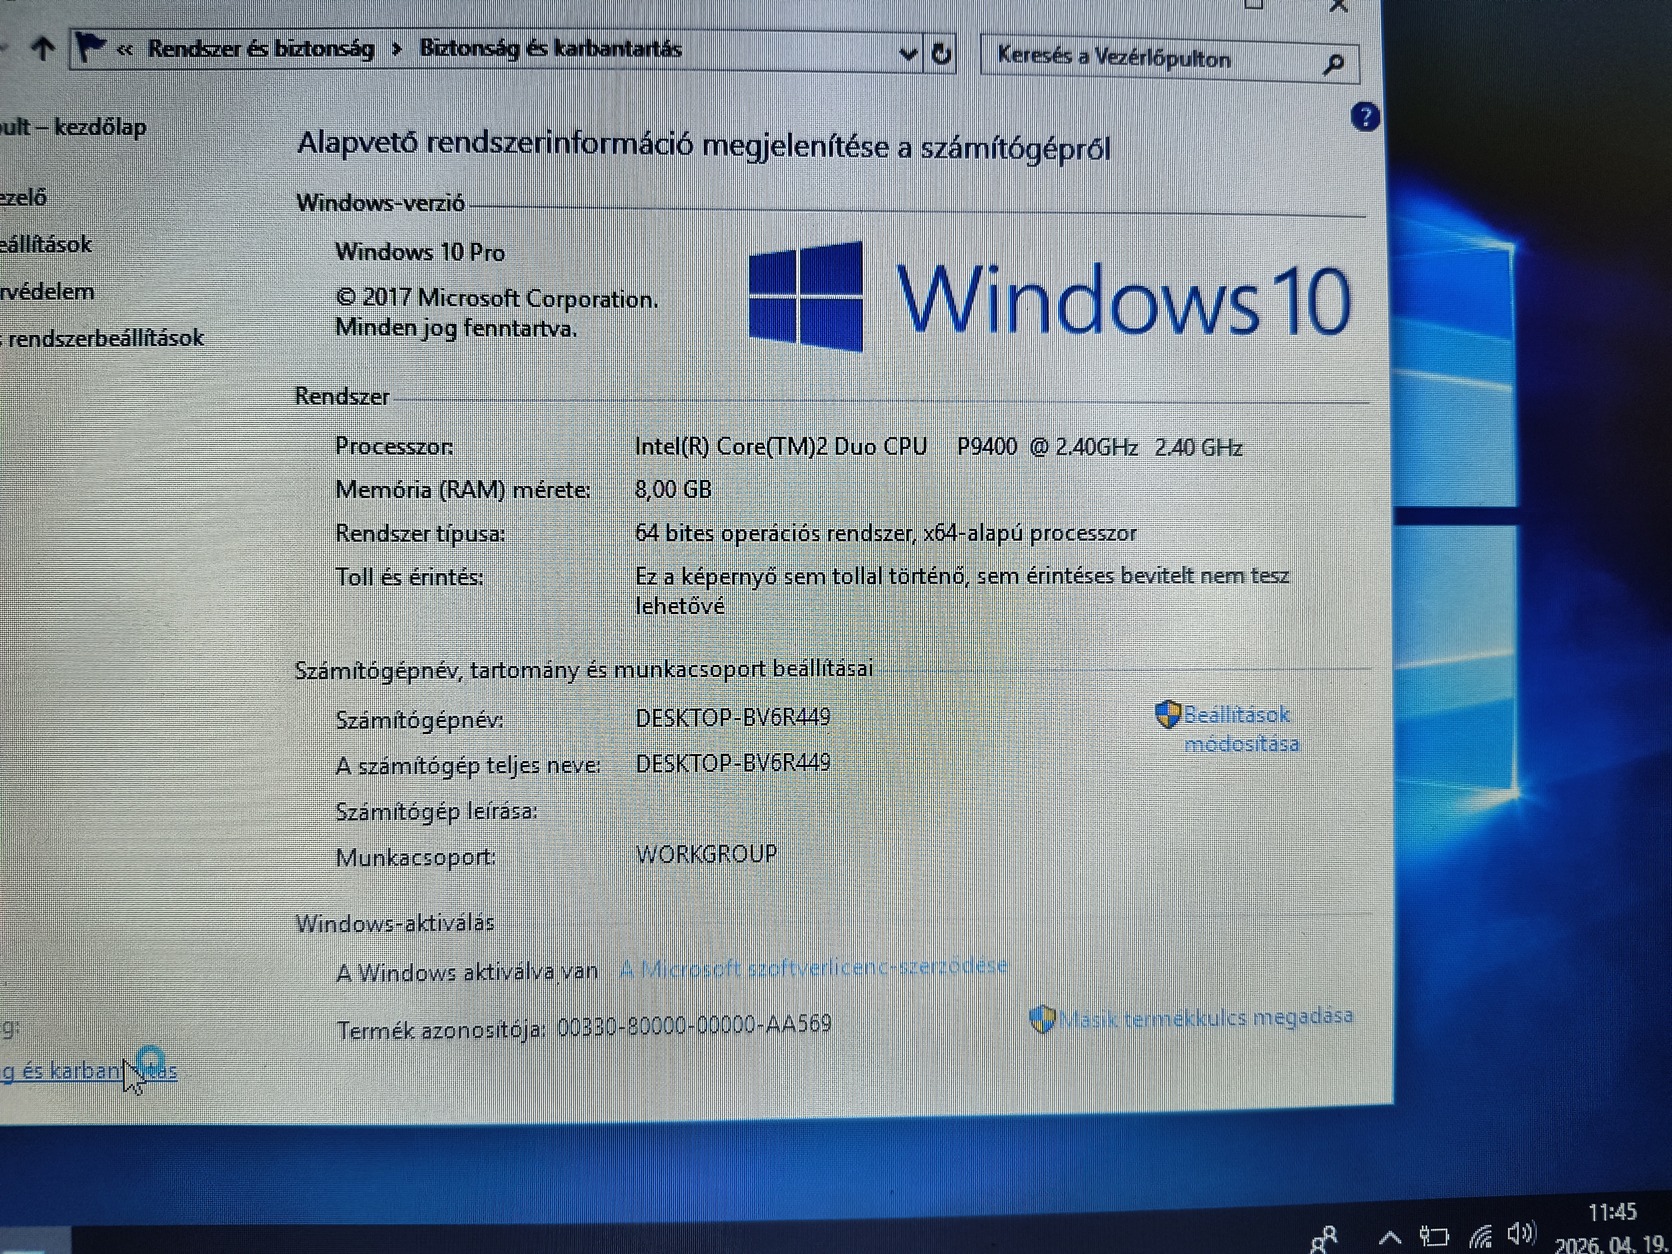The image size is (1672, 1254).
Task: Open the Microsoft szoftverlicenc-szerződése link
Action: tap(813, 967)
